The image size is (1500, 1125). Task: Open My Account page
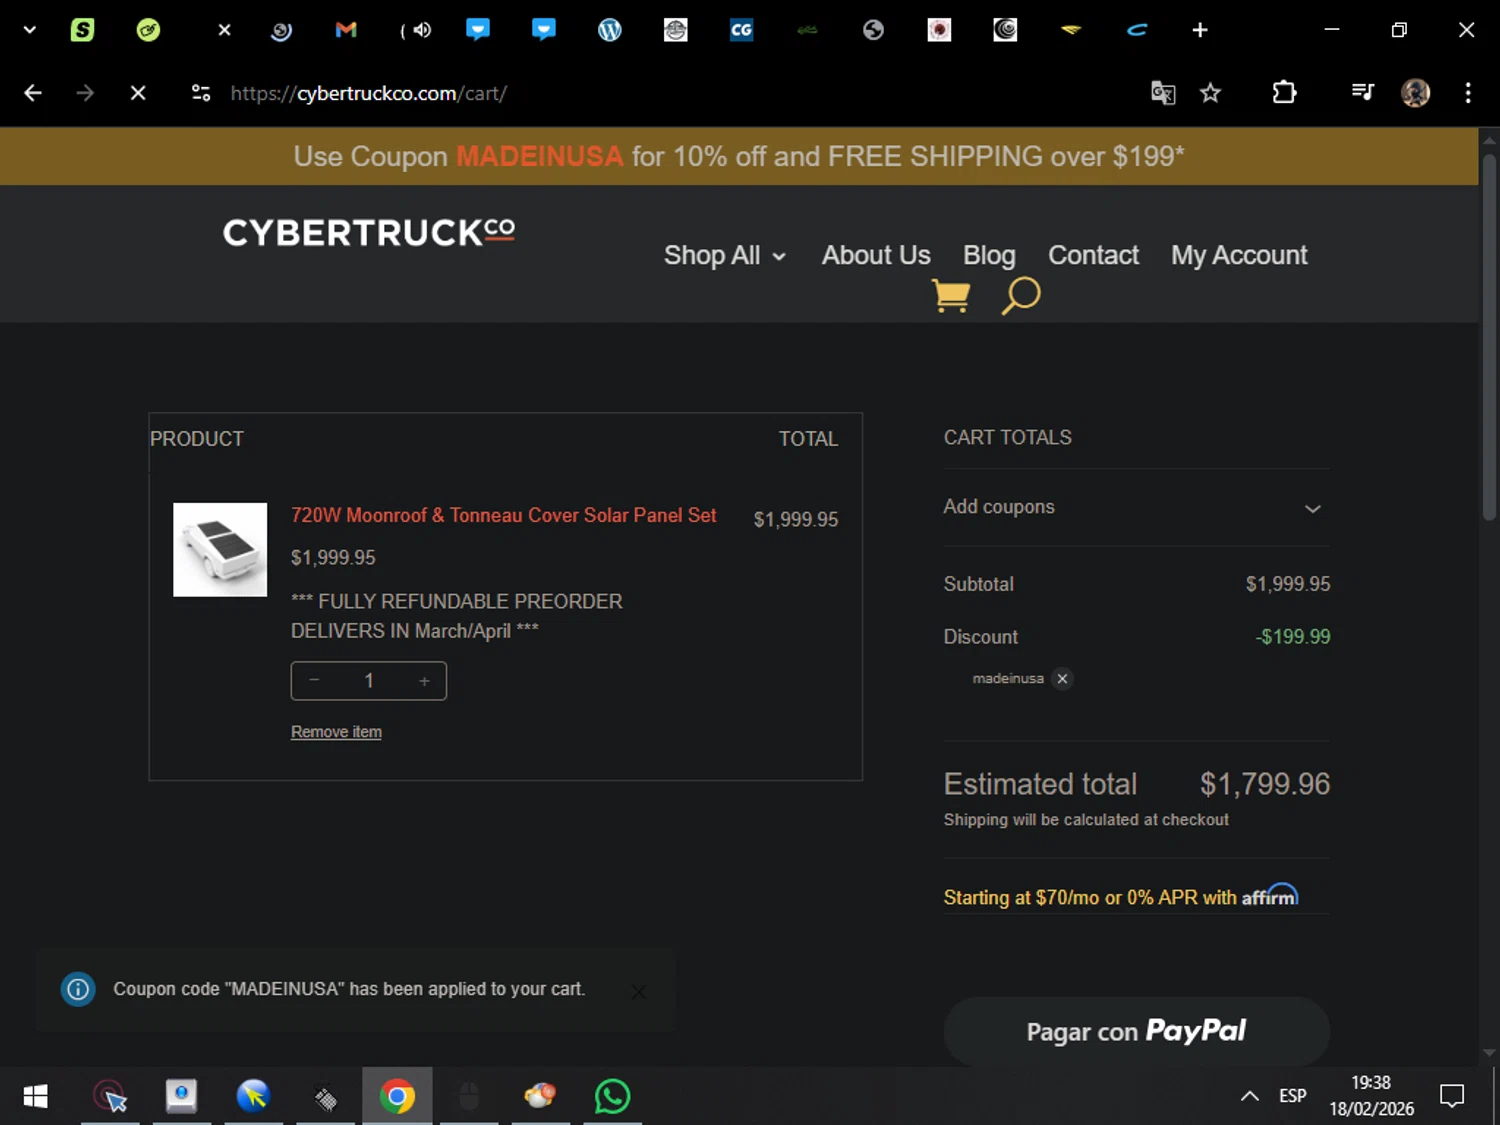point(1239,255)
